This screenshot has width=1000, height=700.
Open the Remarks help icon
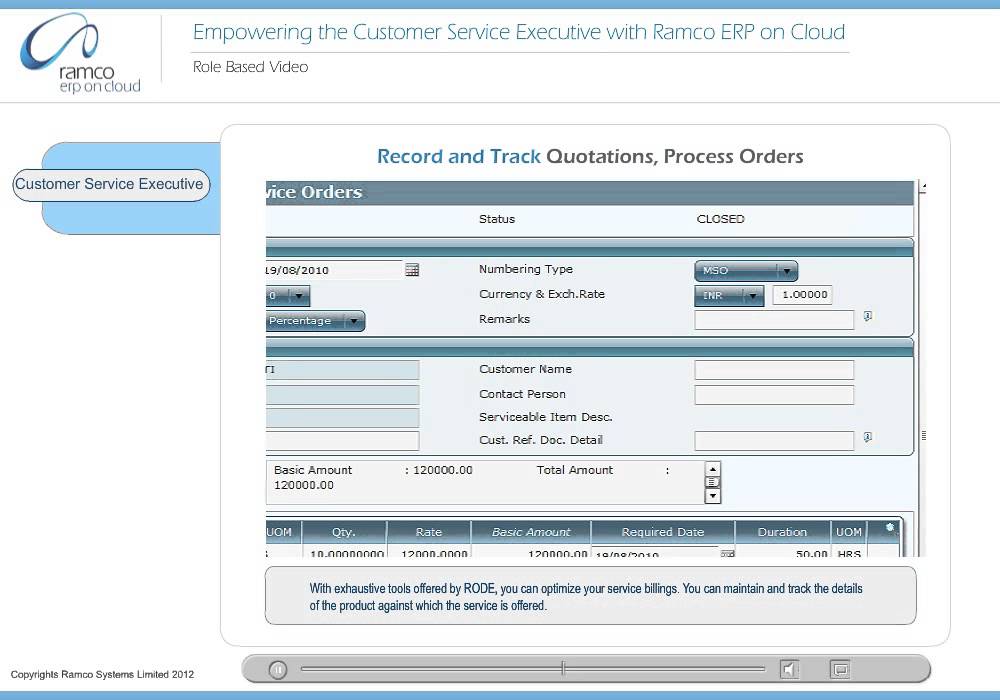(867, 316)
